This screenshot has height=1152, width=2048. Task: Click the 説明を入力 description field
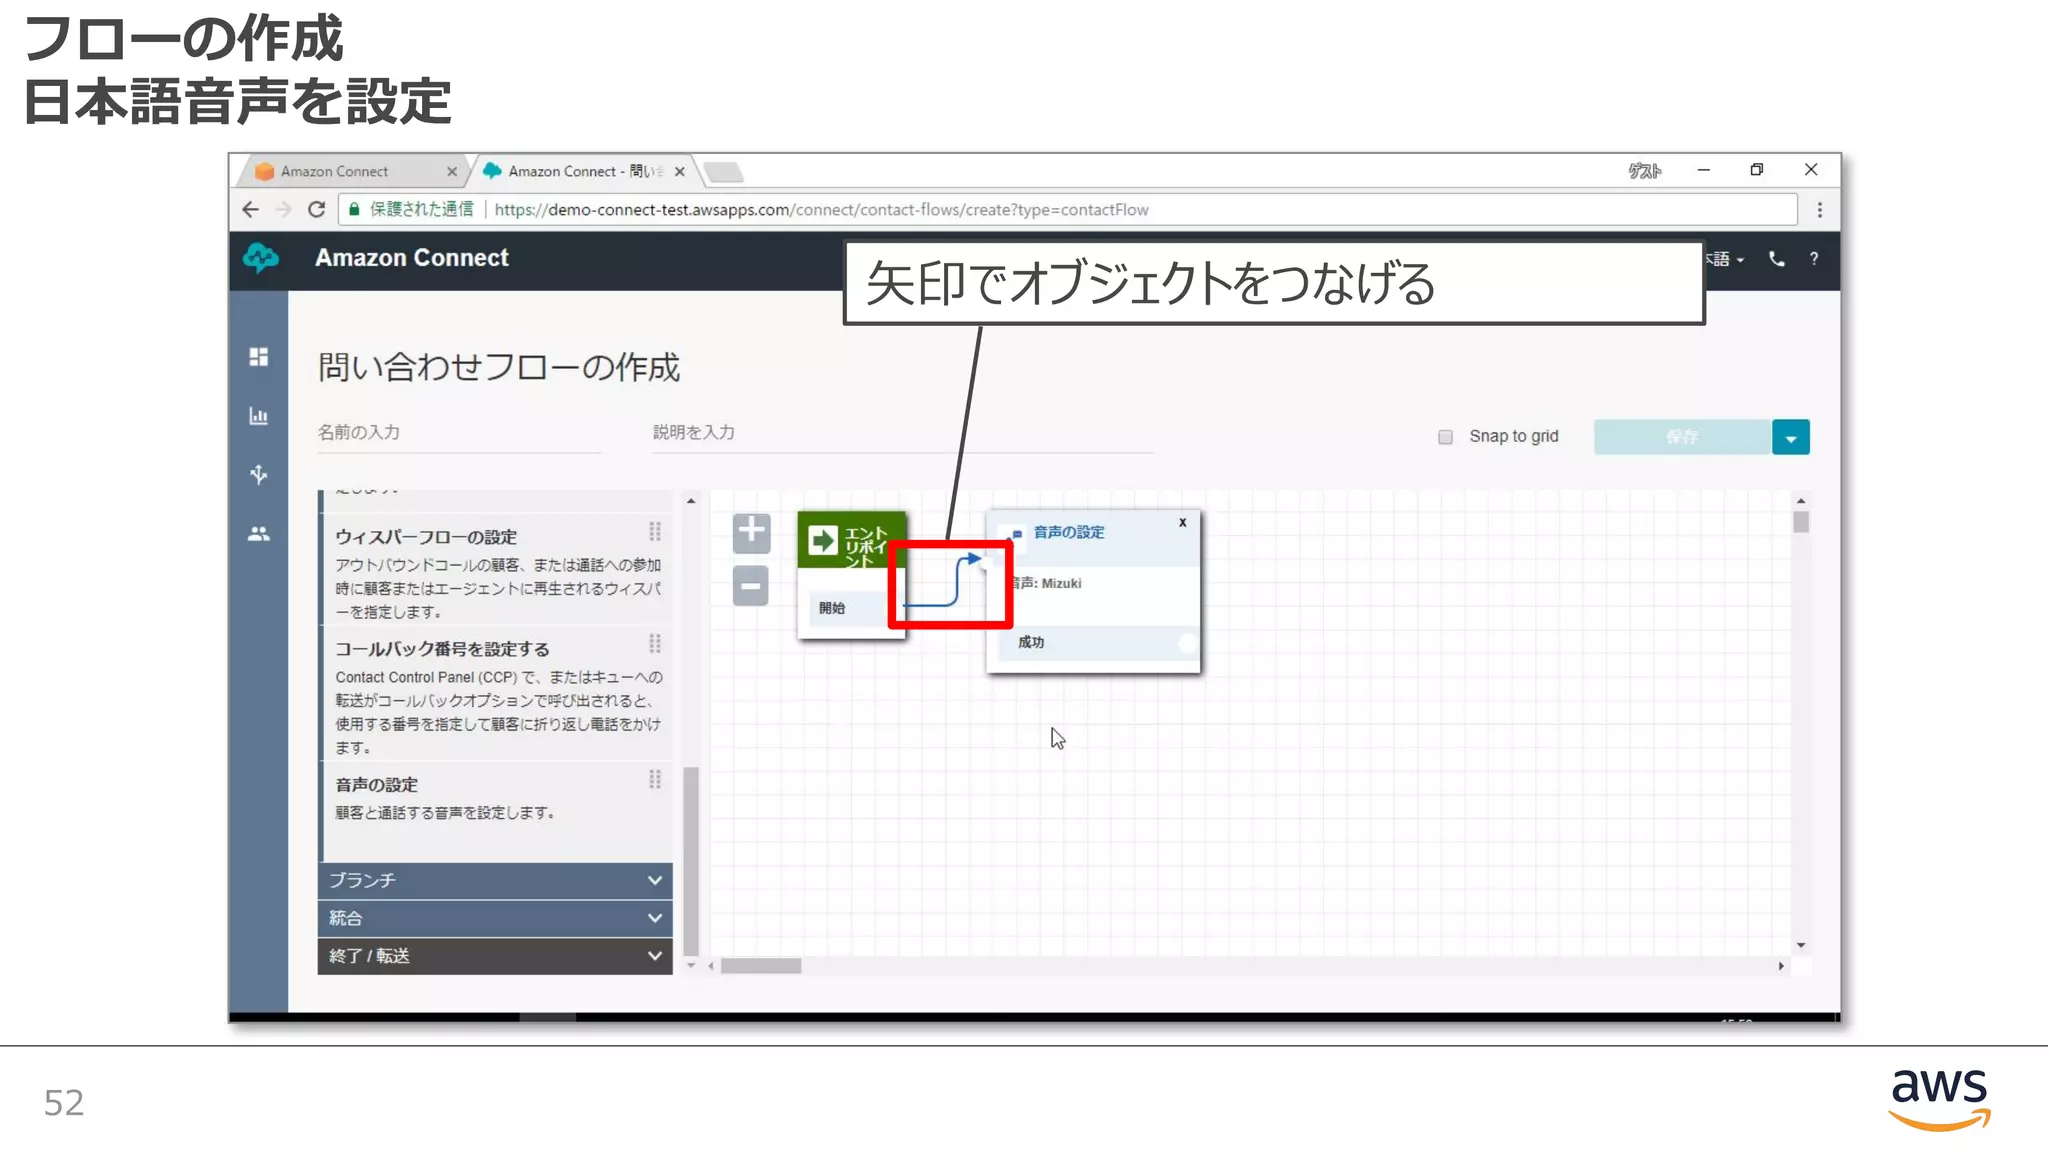(x=903, y=433)
